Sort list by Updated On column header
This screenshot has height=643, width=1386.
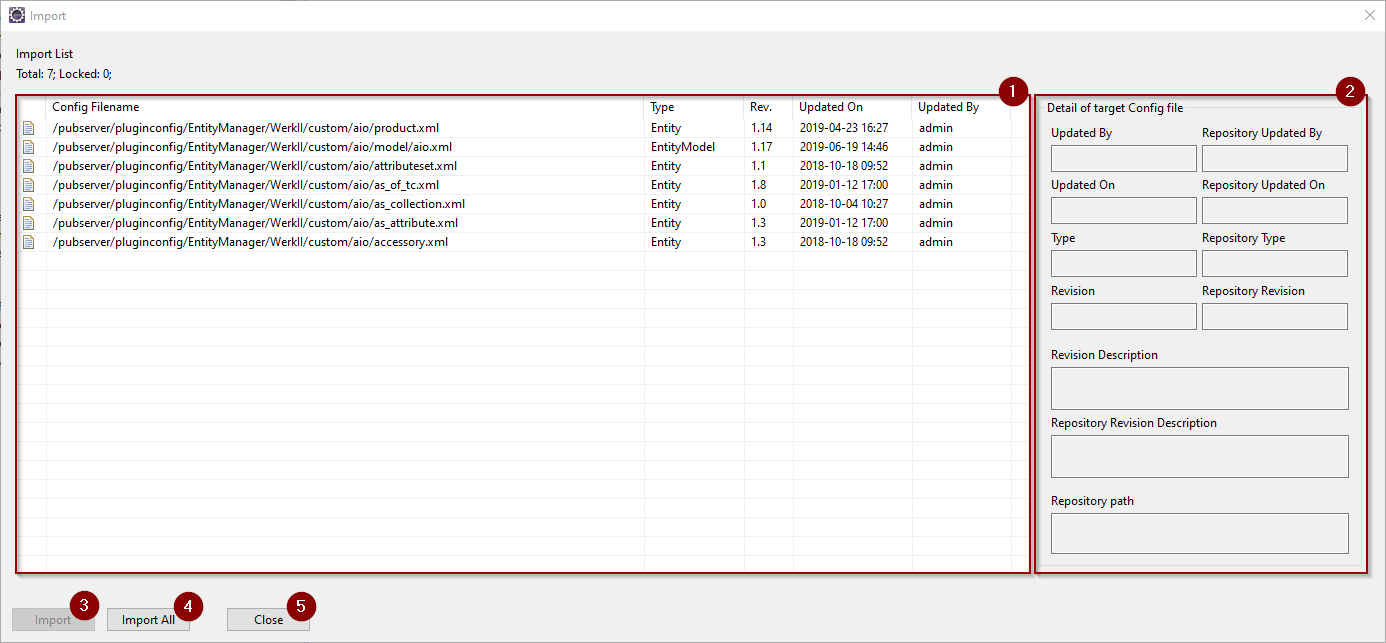[x=830, y=107]
